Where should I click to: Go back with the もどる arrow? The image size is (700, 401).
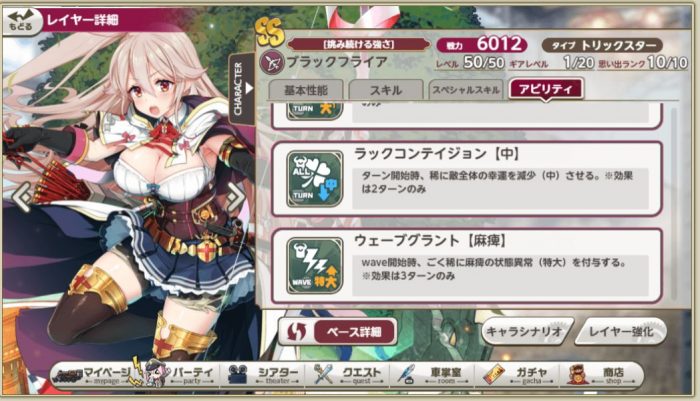tap(21, 21)
